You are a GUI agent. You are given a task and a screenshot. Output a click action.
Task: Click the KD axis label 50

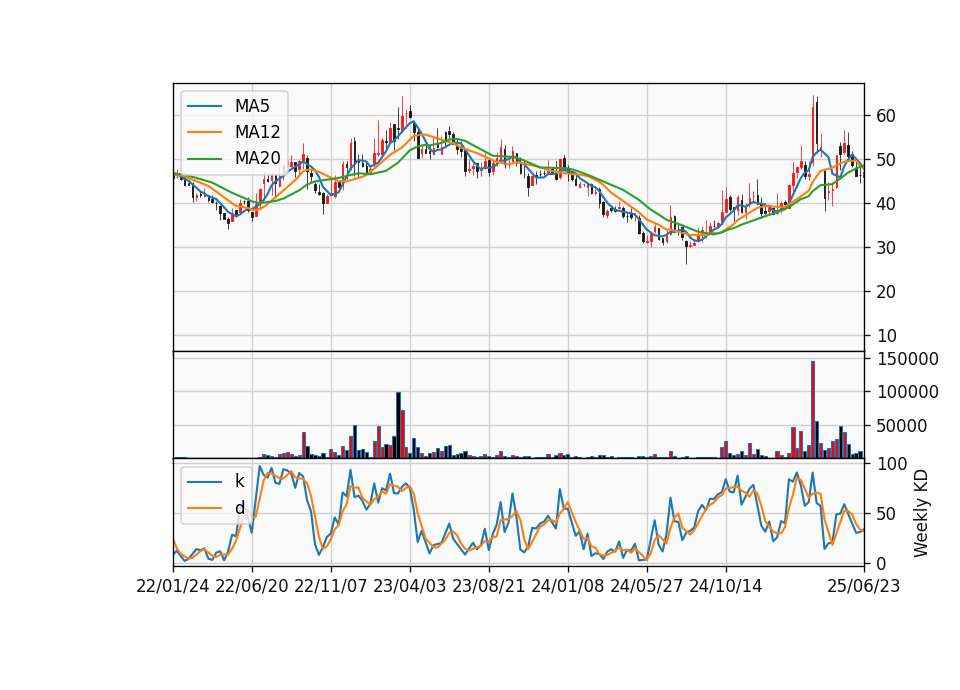point(886,514)
